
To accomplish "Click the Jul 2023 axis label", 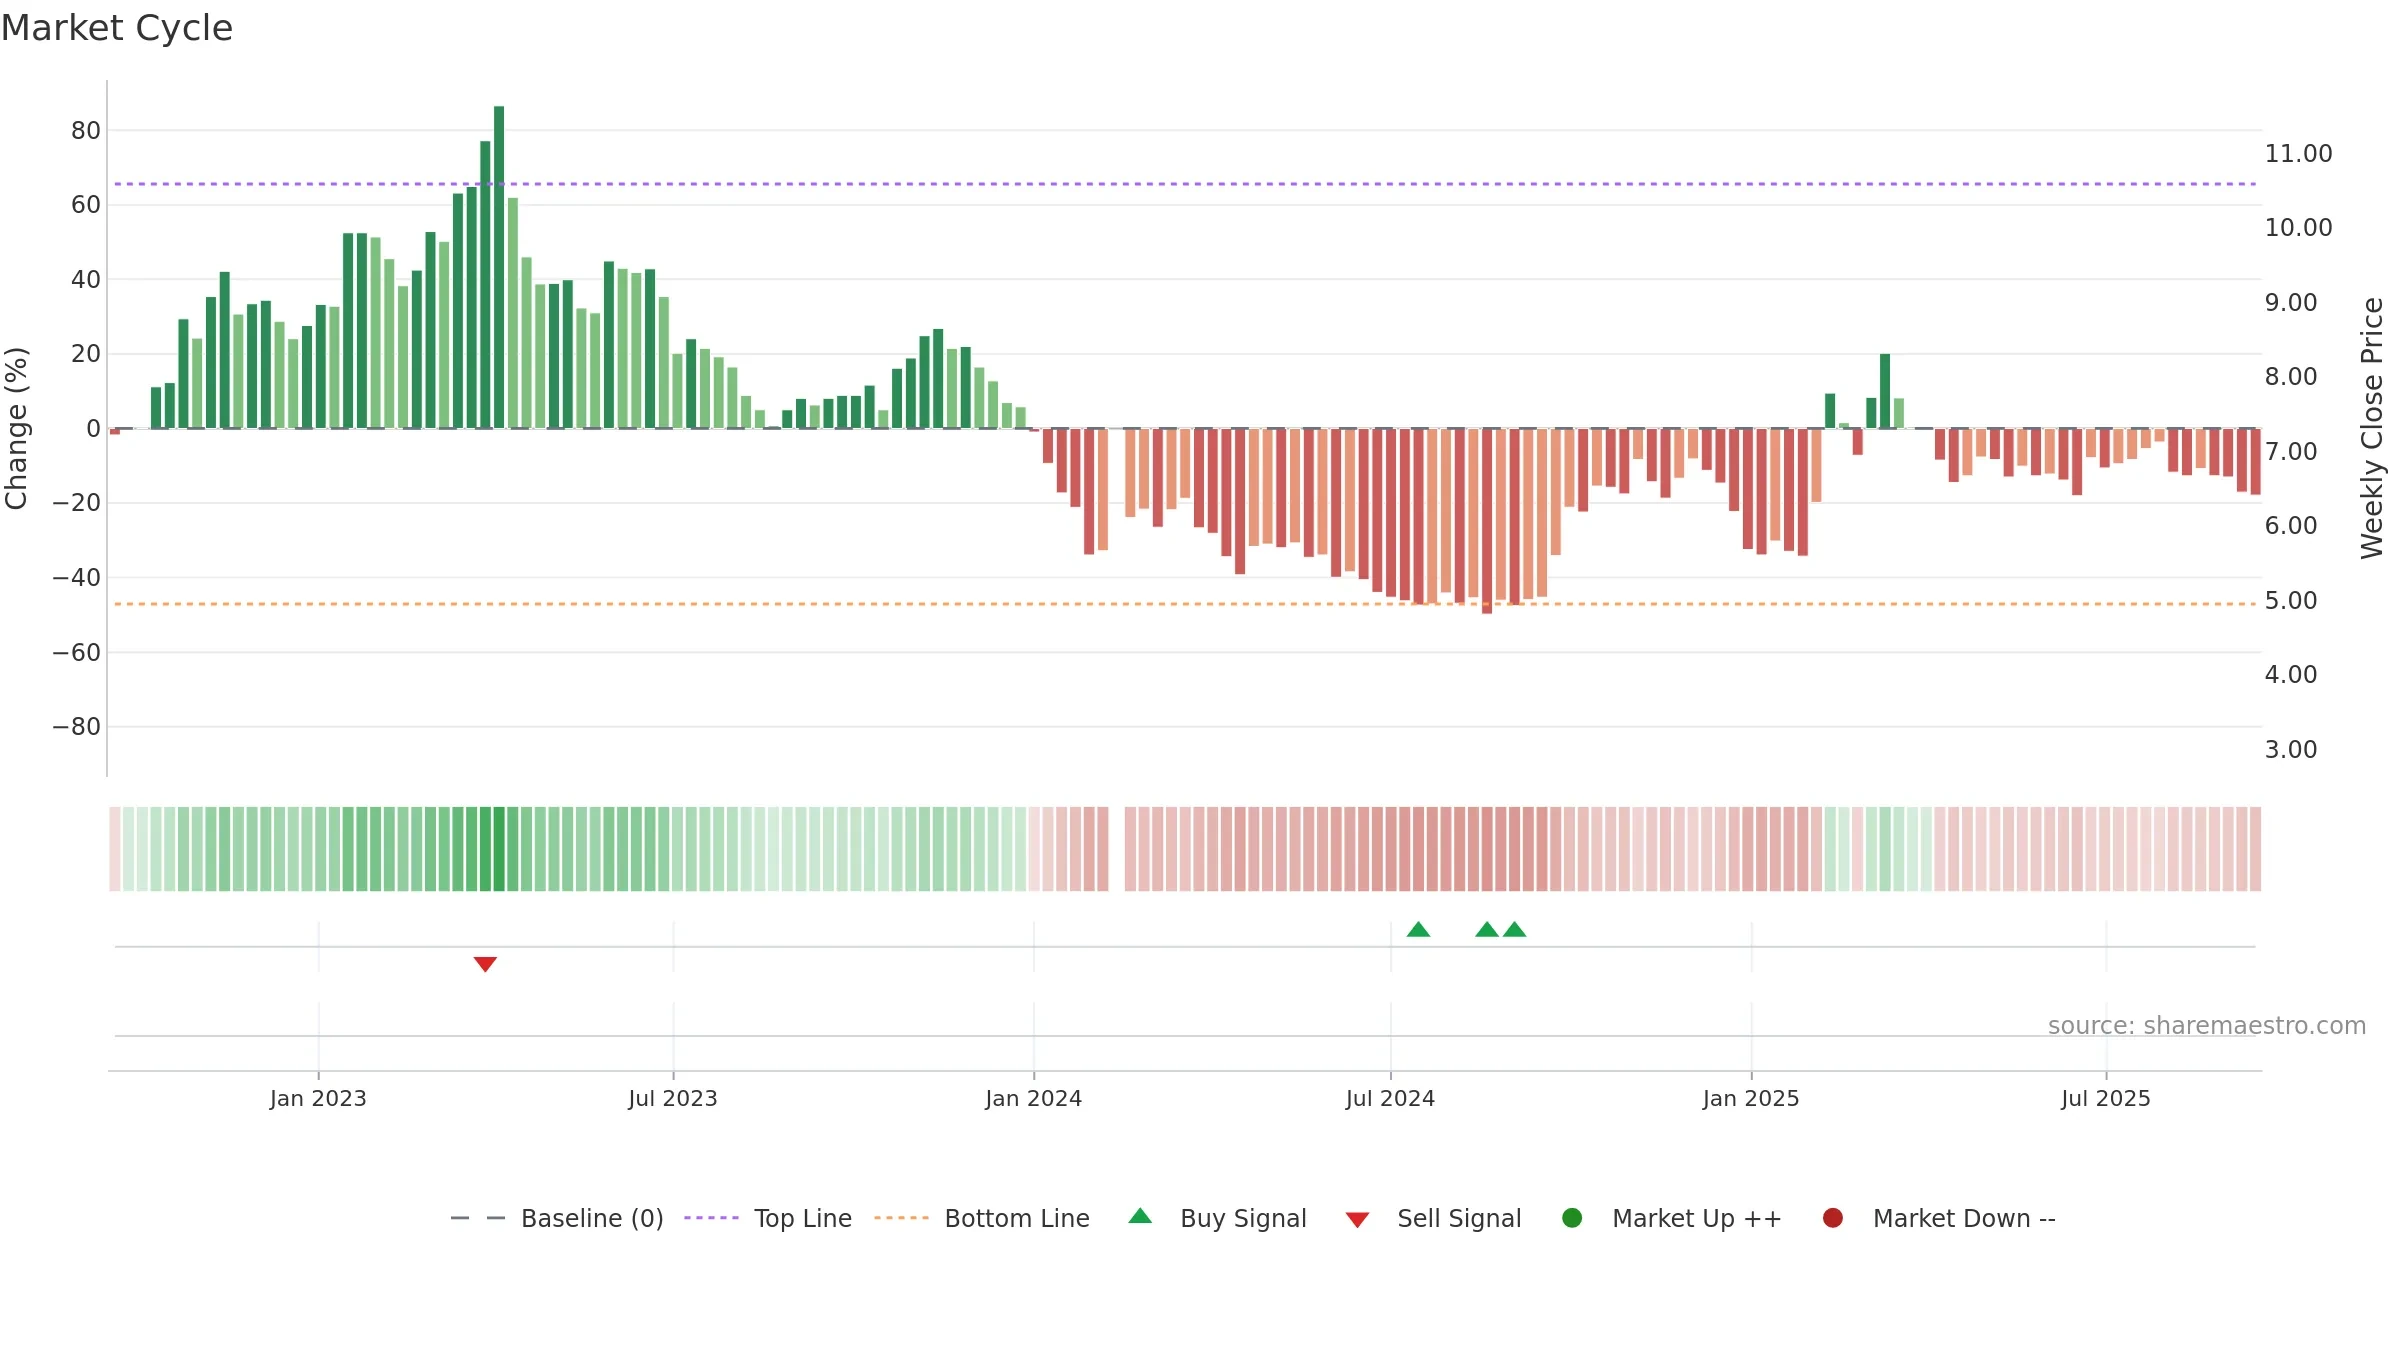I will [x=673, y=1098].
